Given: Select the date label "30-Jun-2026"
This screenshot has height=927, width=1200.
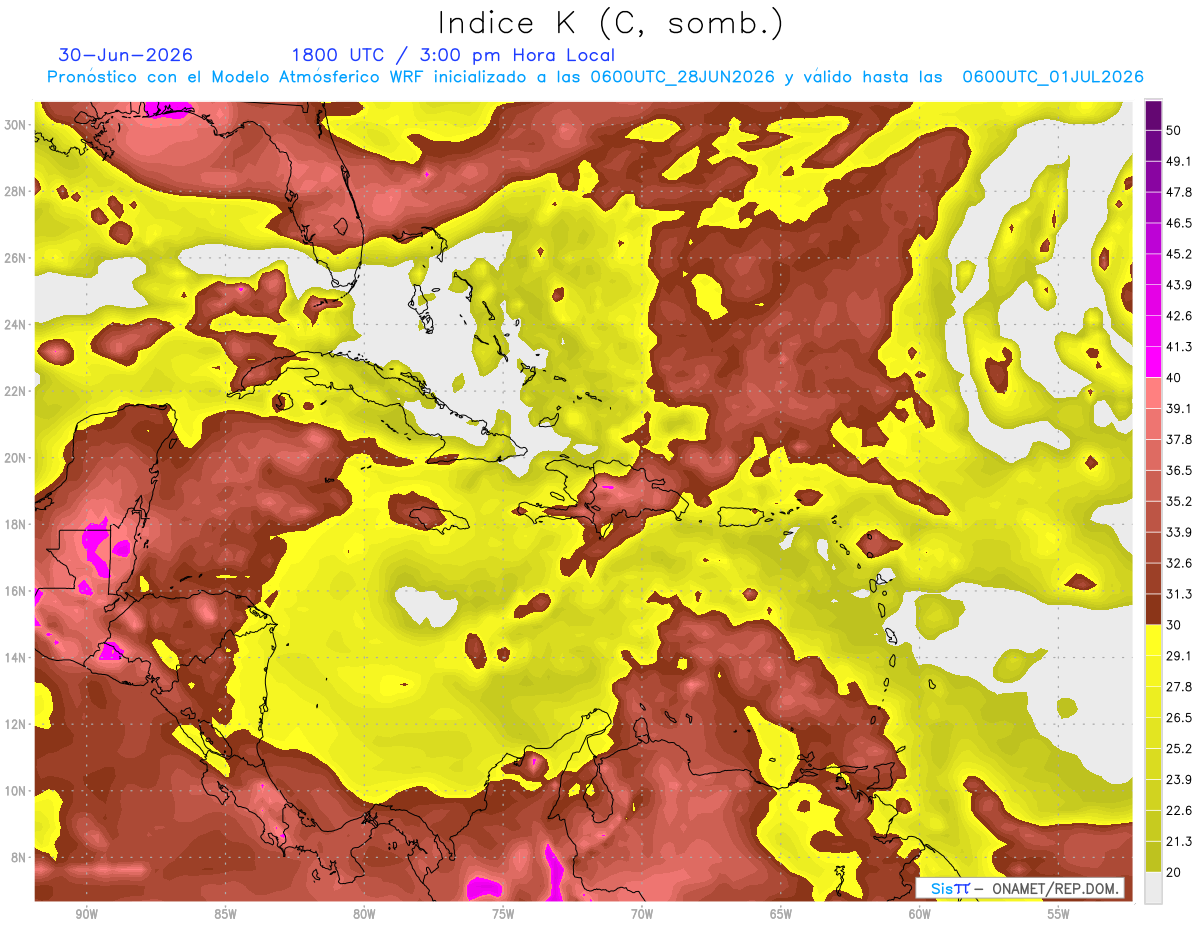Looking at the screenshot, I should tap(126, 55).
